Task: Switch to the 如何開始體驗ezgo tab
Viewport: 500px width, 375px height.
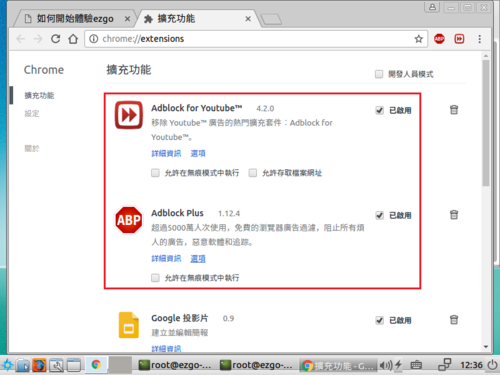Action: 75,19
